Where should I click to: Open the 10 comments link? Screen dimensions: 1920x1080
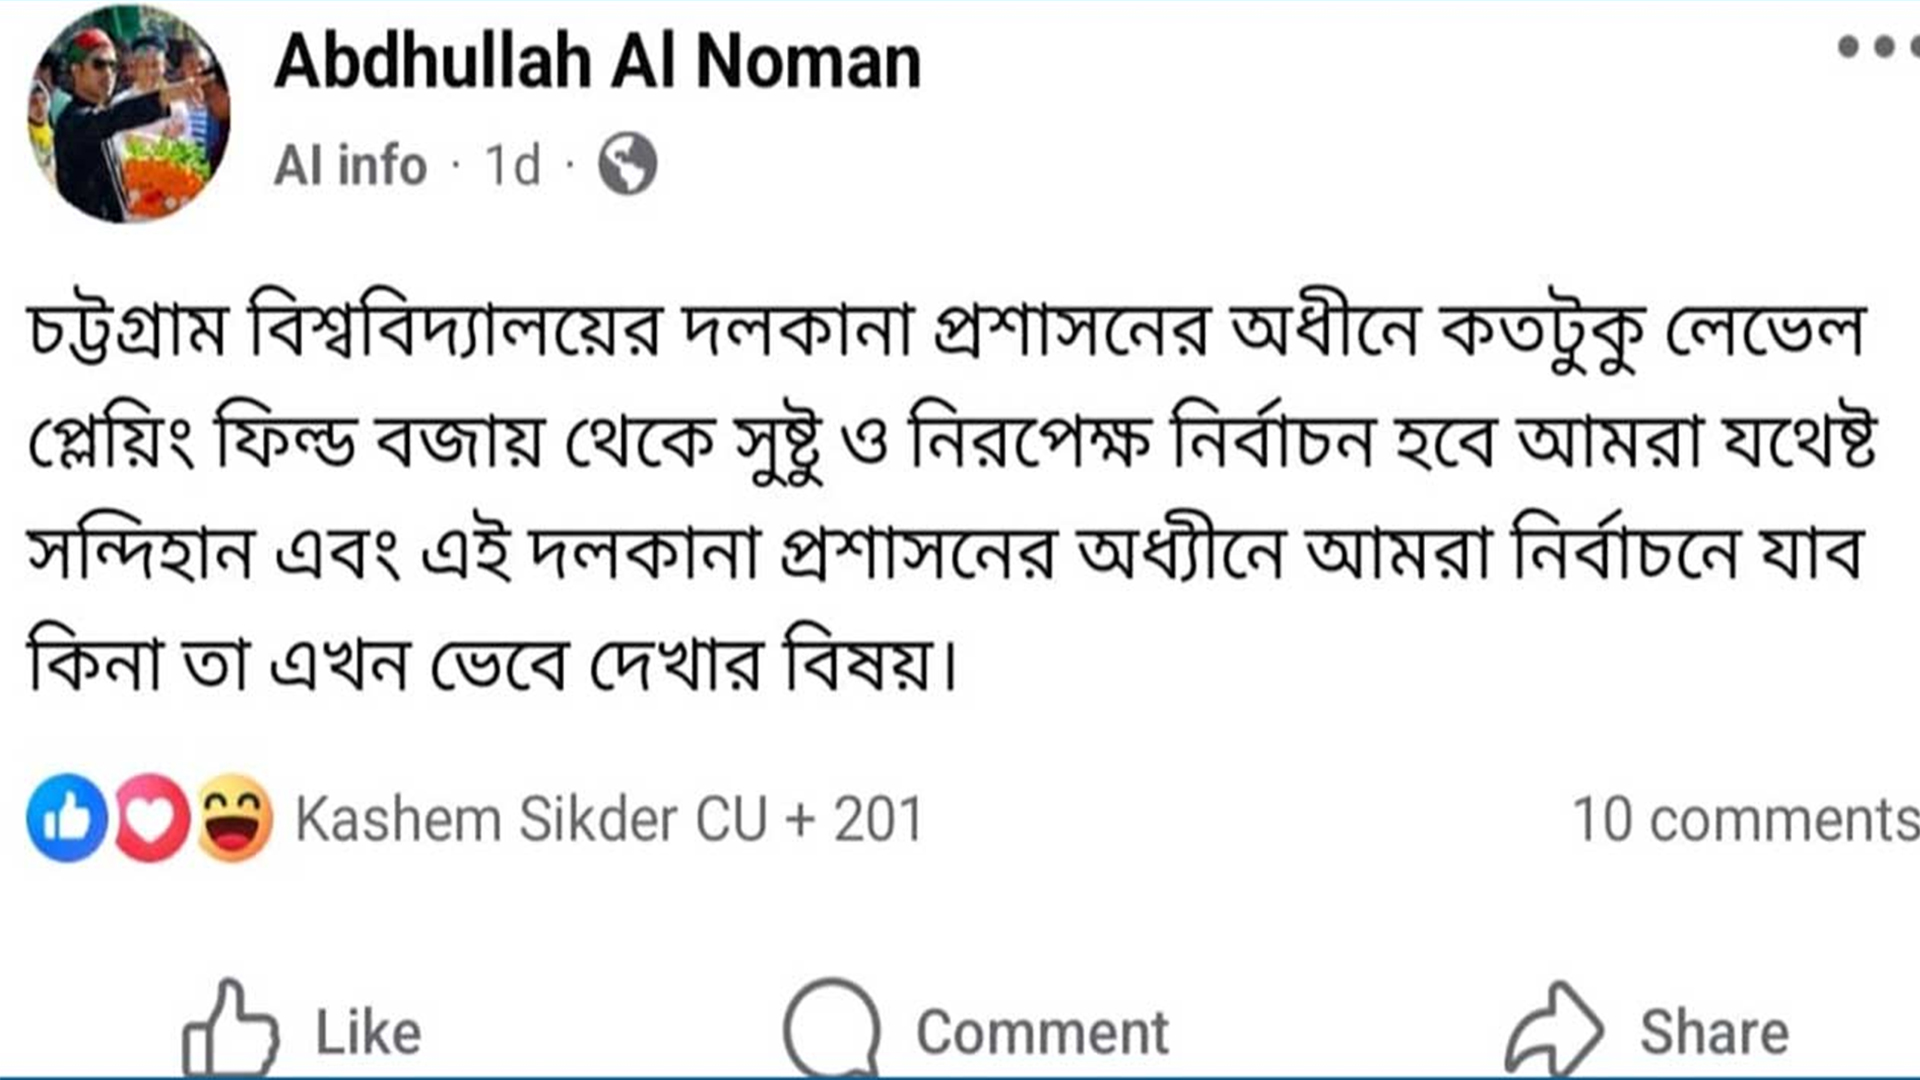click(x=1744, y=820)
